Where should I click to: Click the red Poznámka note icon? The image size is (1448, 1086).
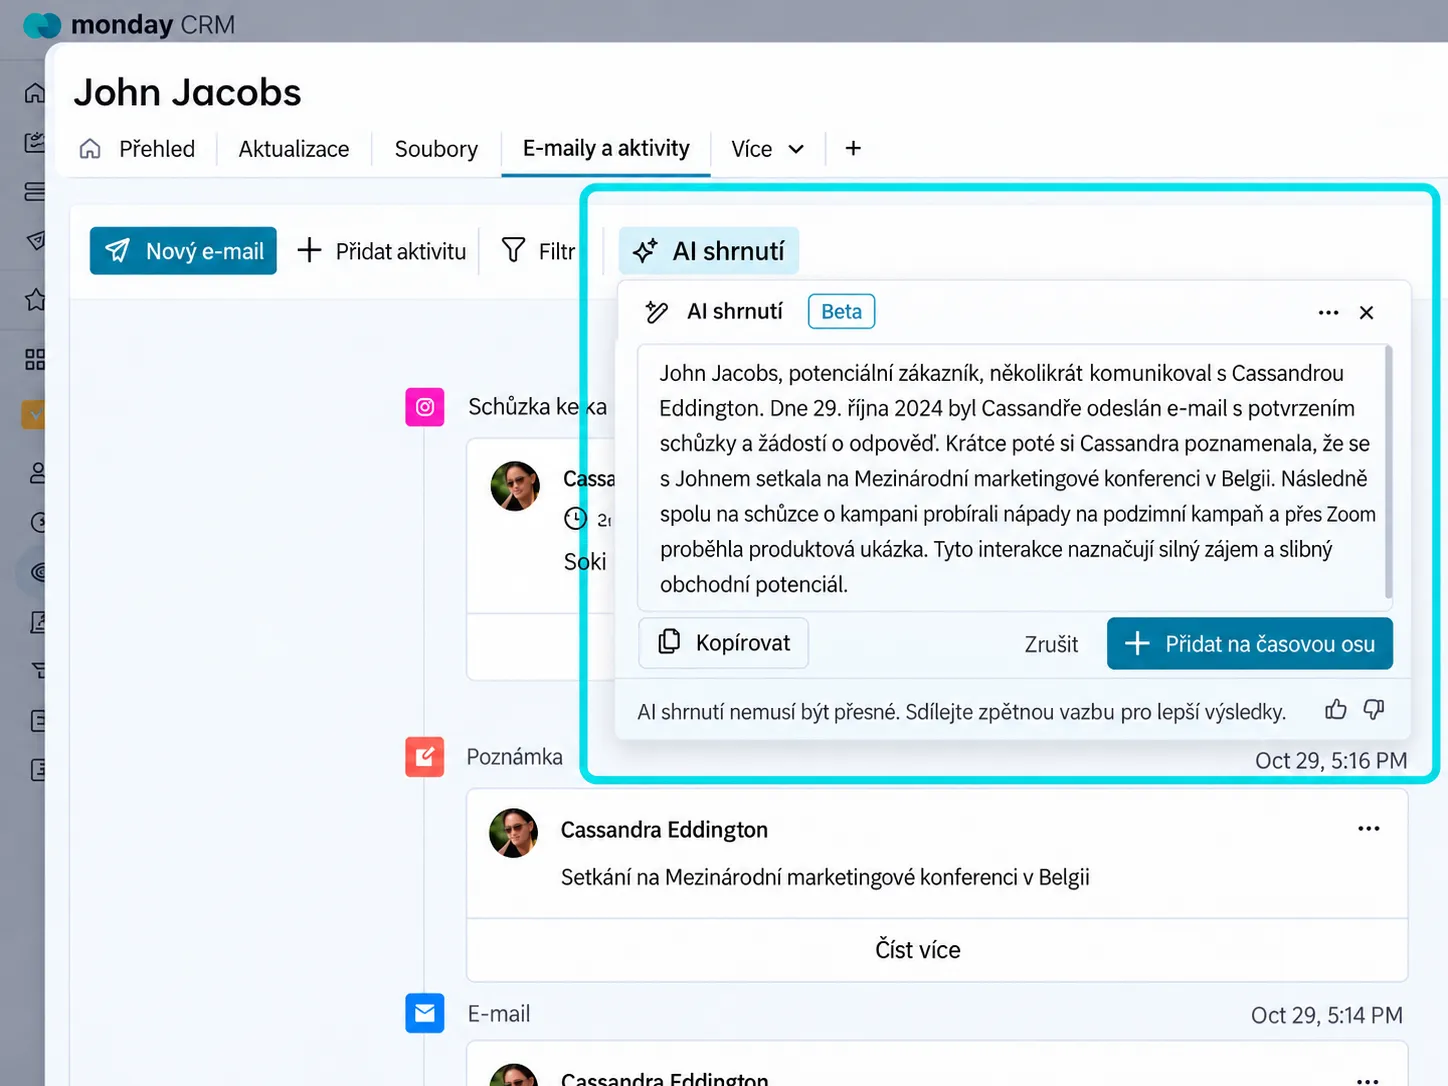(424, 757)
